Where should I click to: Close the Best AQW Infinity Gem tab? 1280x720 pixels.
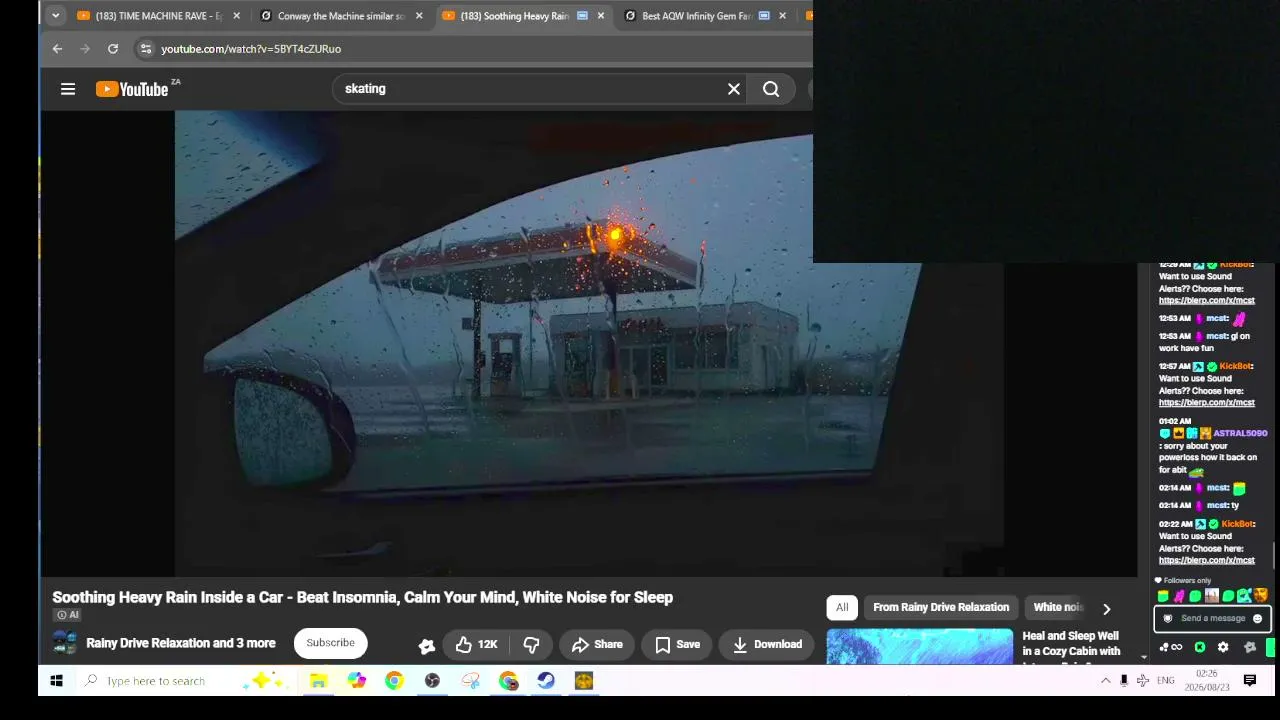[x=783, y=16]
